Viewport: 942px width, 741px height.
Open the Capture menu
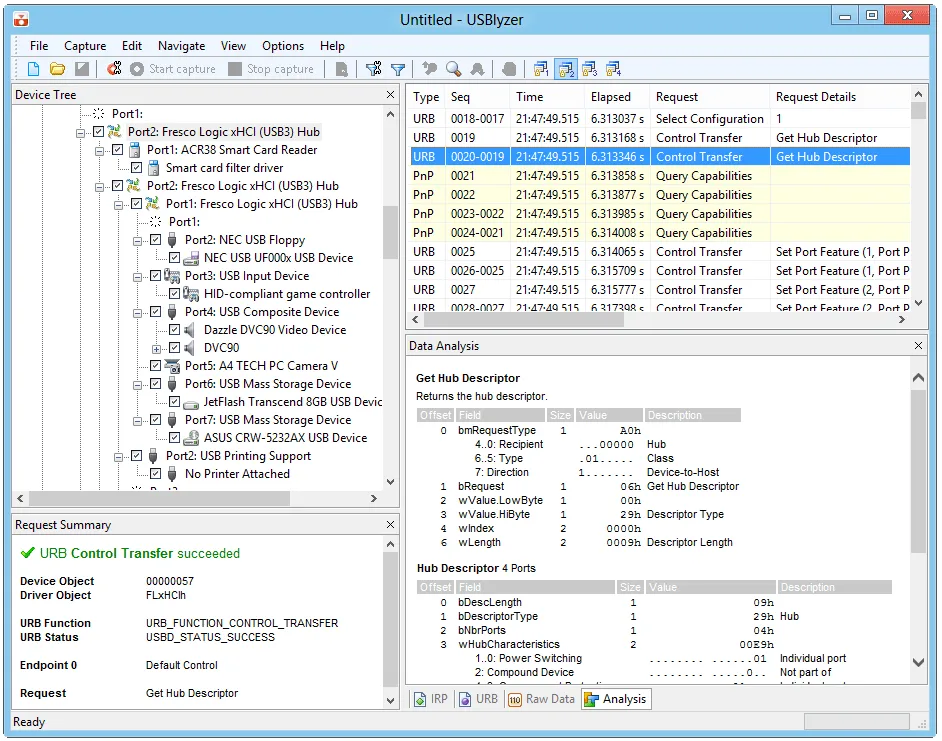[85, 46]
